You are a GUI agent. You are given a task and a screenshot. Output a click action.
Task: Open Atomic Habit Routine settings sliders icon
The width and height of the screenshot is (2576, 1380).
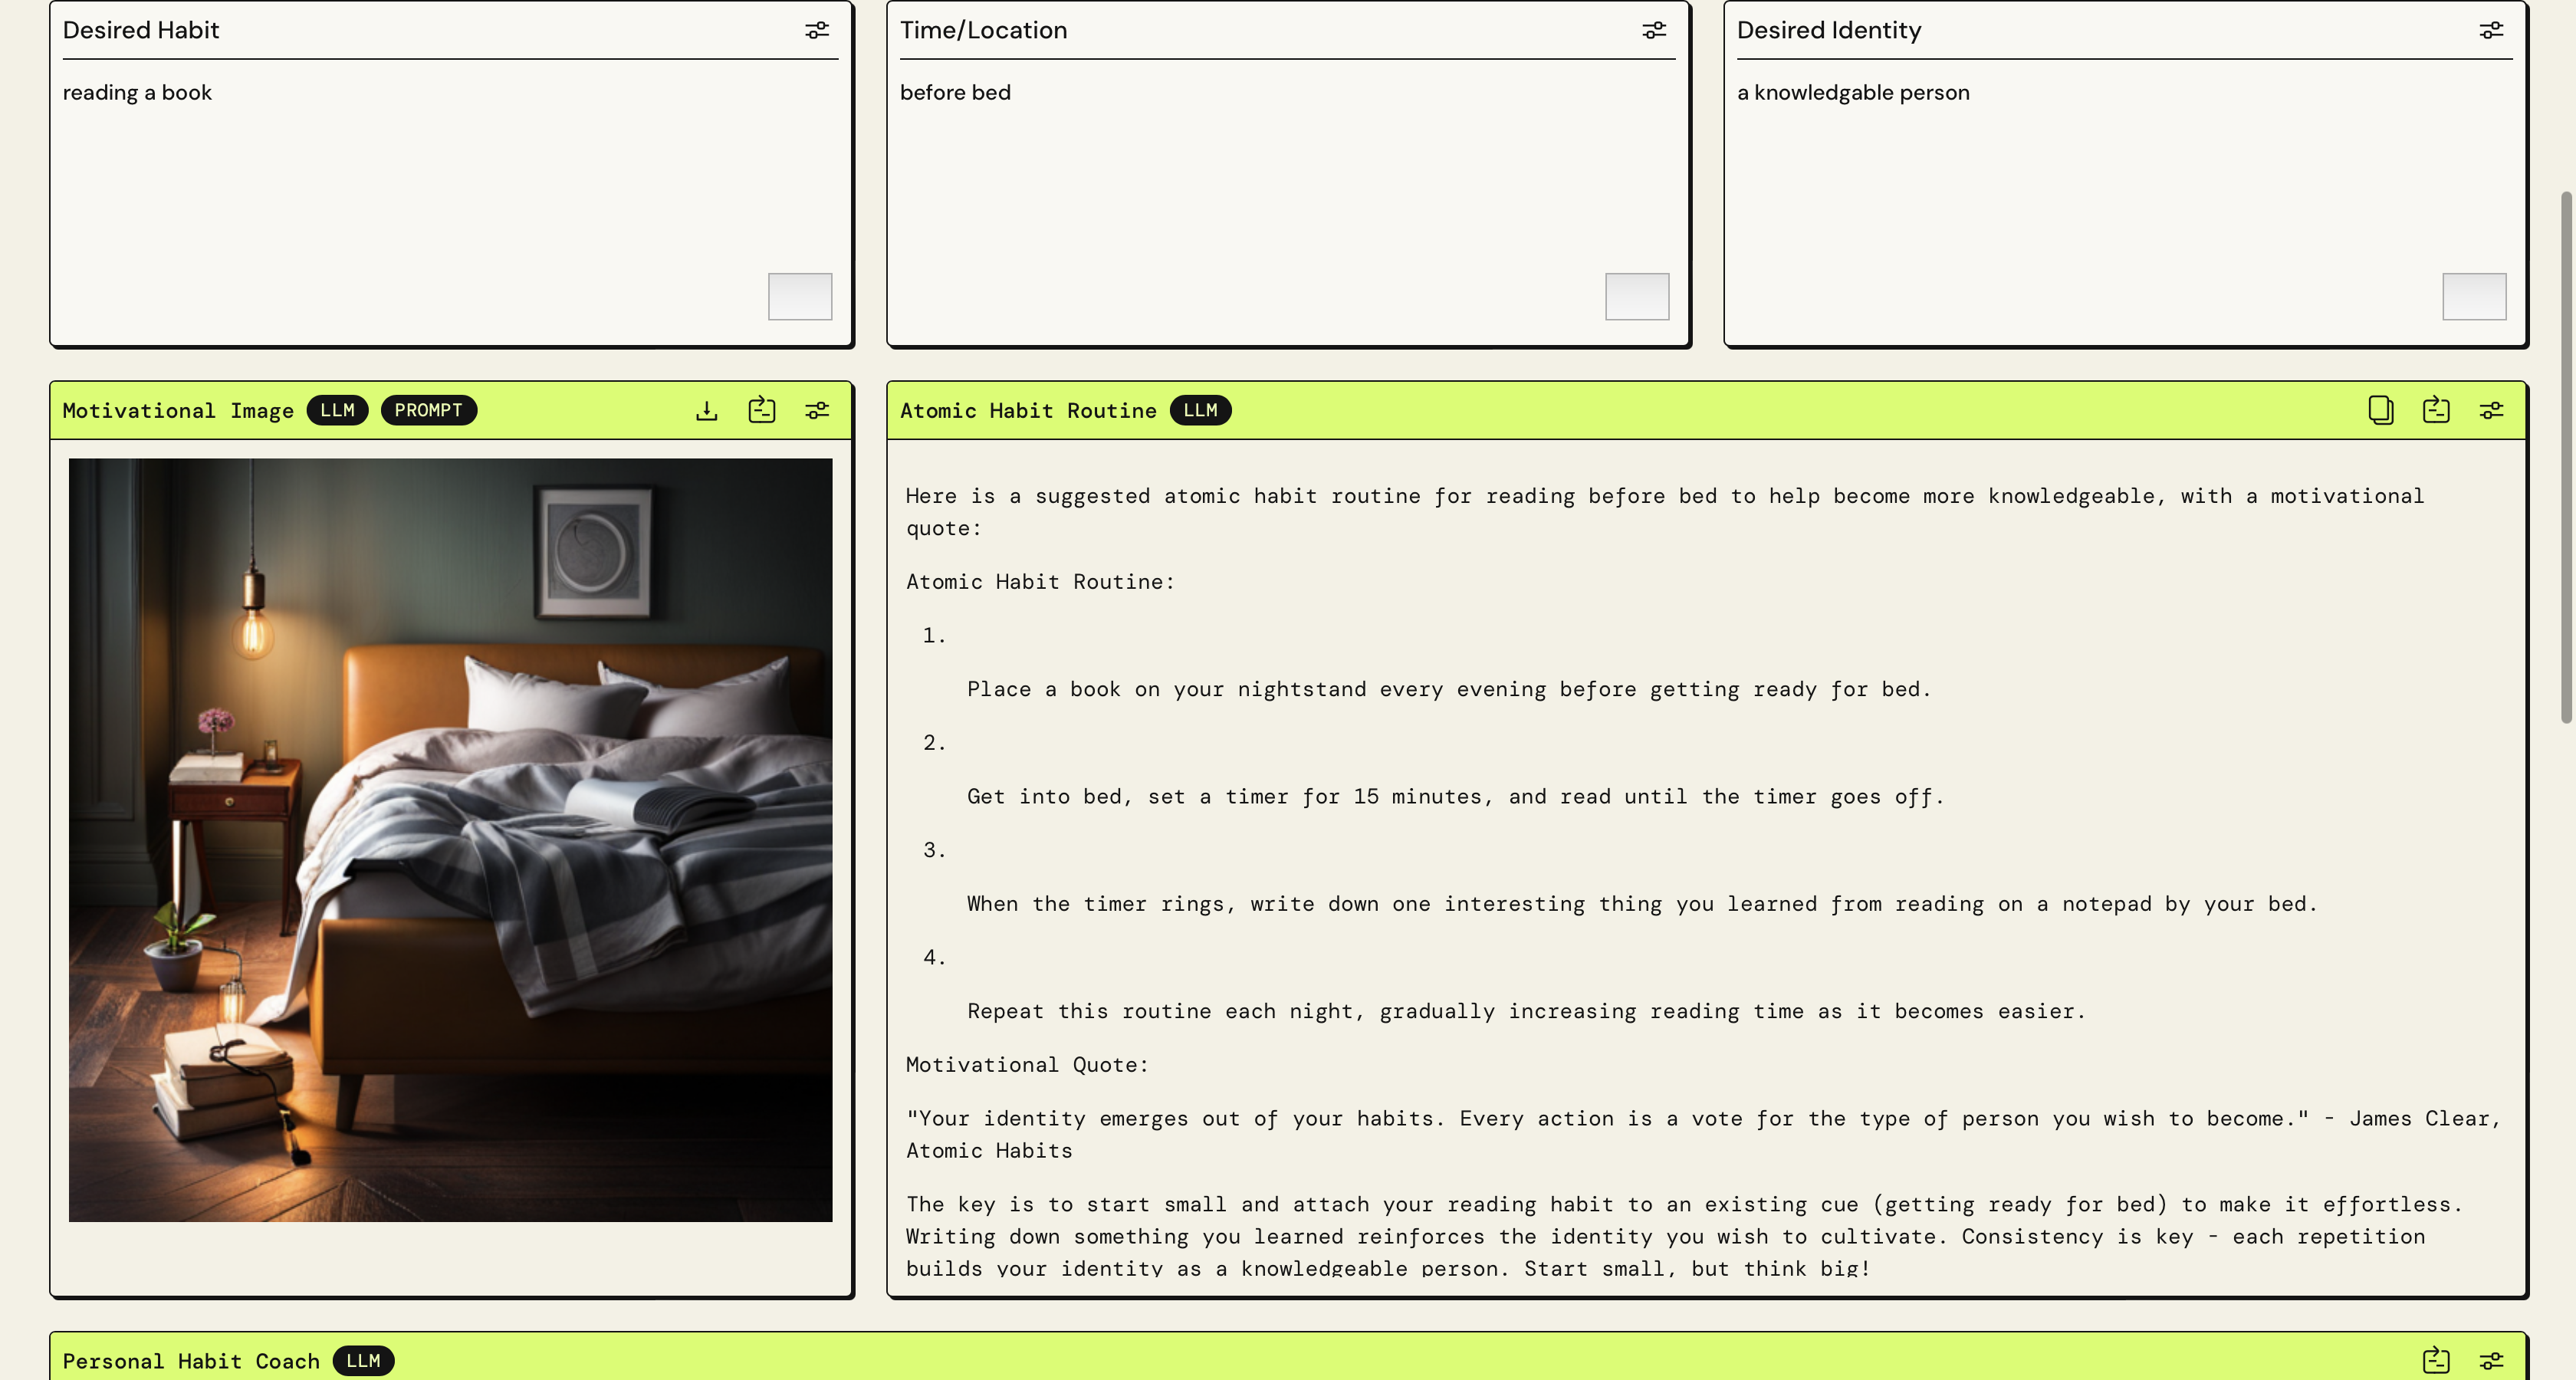2491,410
